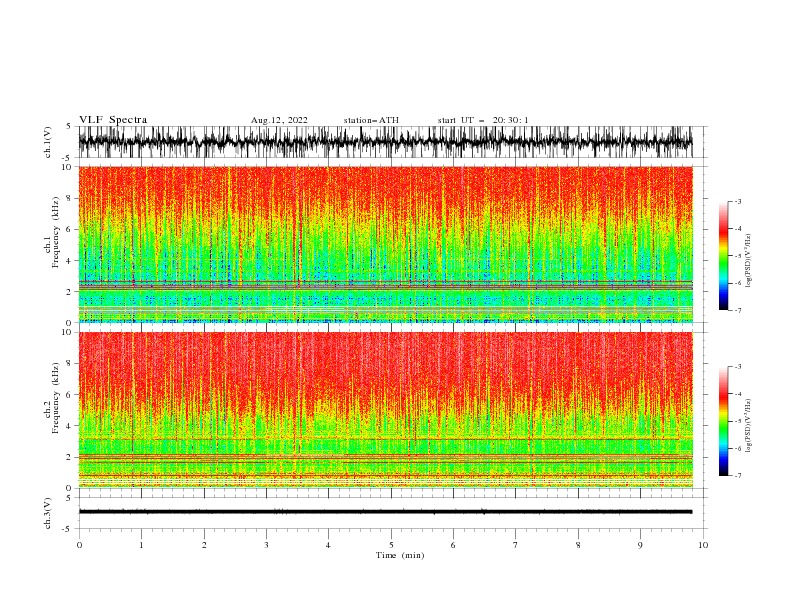Click the "9" tick on the time axis

pos(640,545)
